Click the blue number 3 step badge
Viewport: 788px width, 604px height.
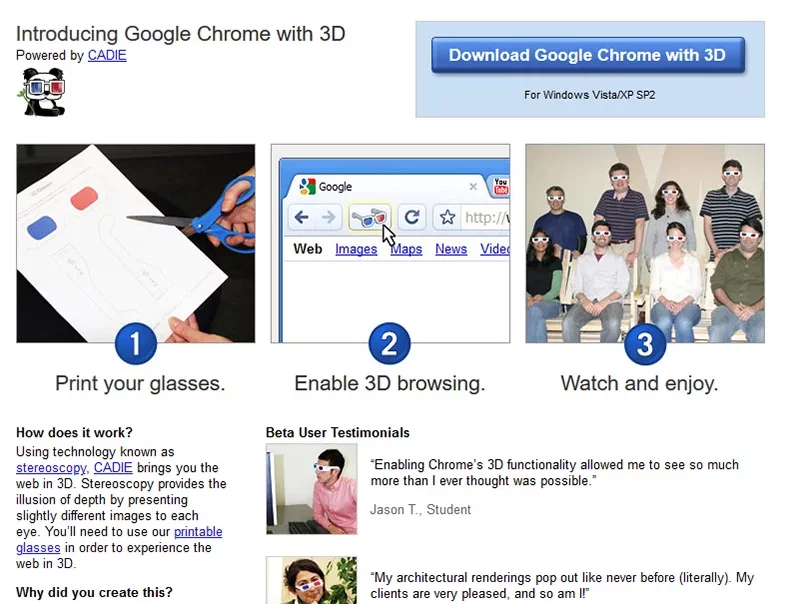coord(644,345)
